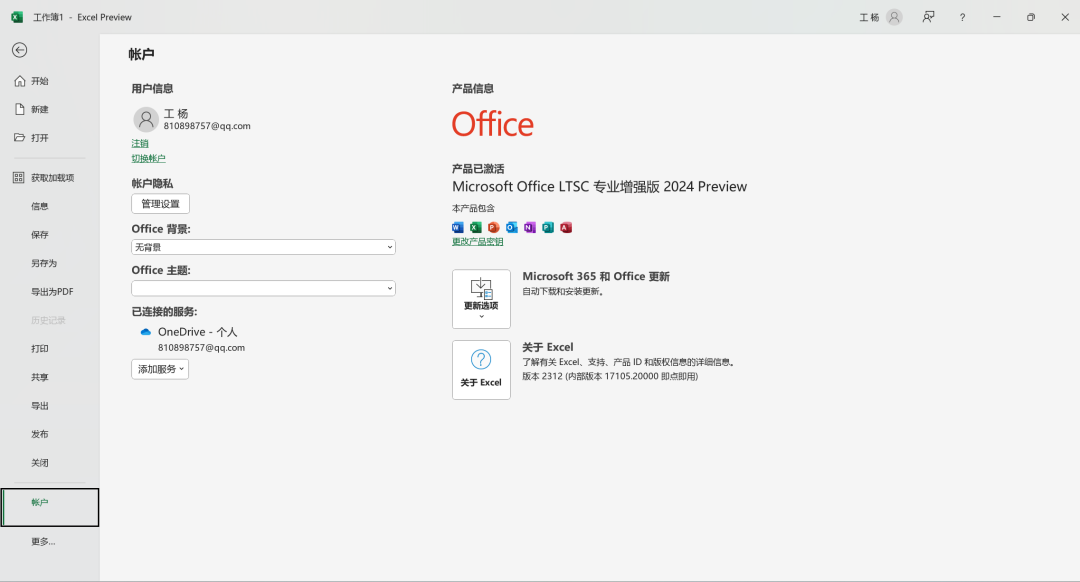This screenshot has width=1080, height=582.
Task: Select 关闭 in the sidebar
Action: click(40, 463)
